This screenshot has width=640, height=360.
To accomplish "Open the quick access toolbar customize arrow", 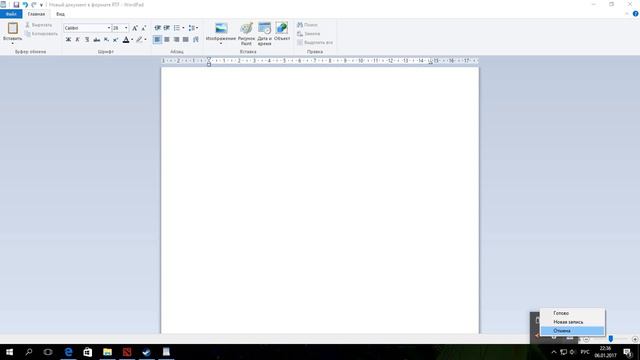I will point(41,5).
